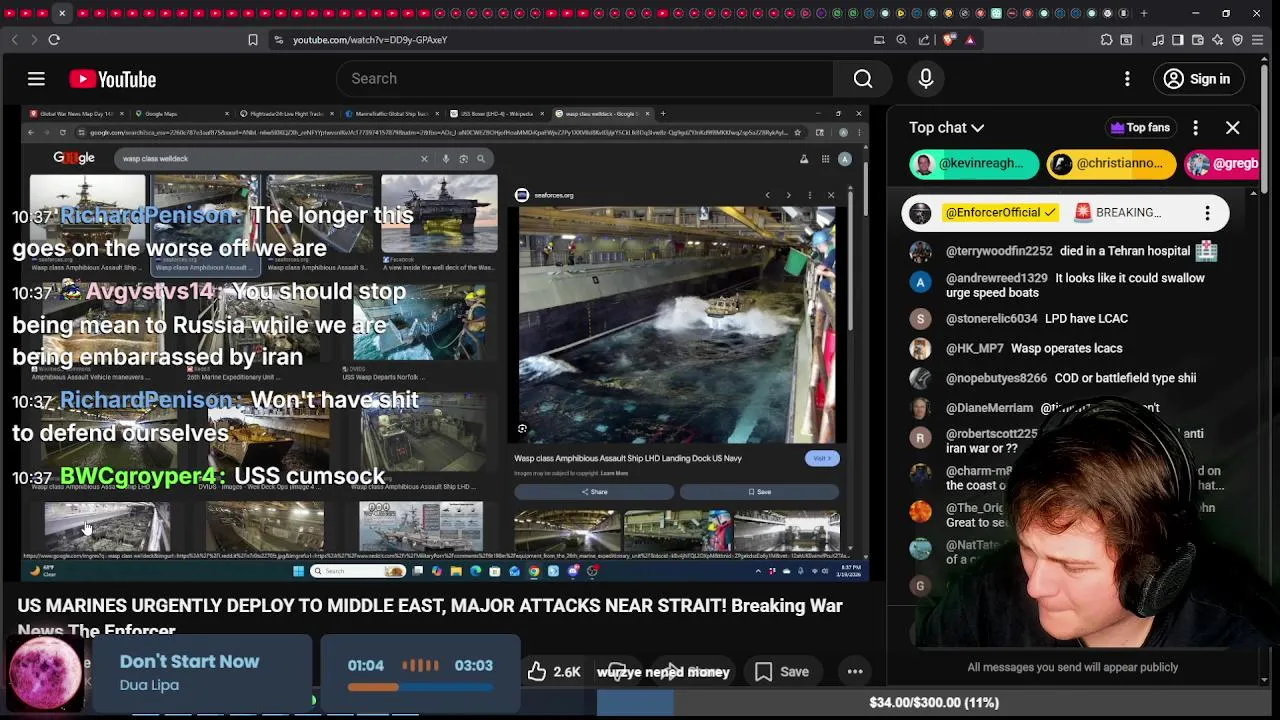Click the message 'LPD have LCAC'
1280x720 pixels.
[1086, 319]
